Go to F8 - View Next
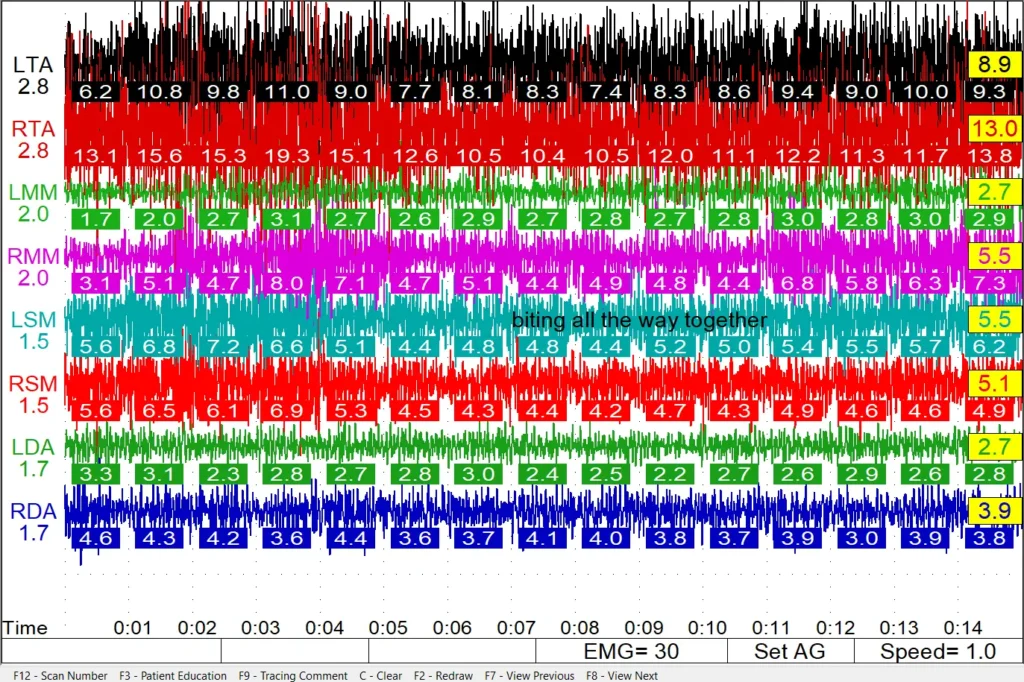This screenshot has width=1024, height=682. [x=622, y=675]
